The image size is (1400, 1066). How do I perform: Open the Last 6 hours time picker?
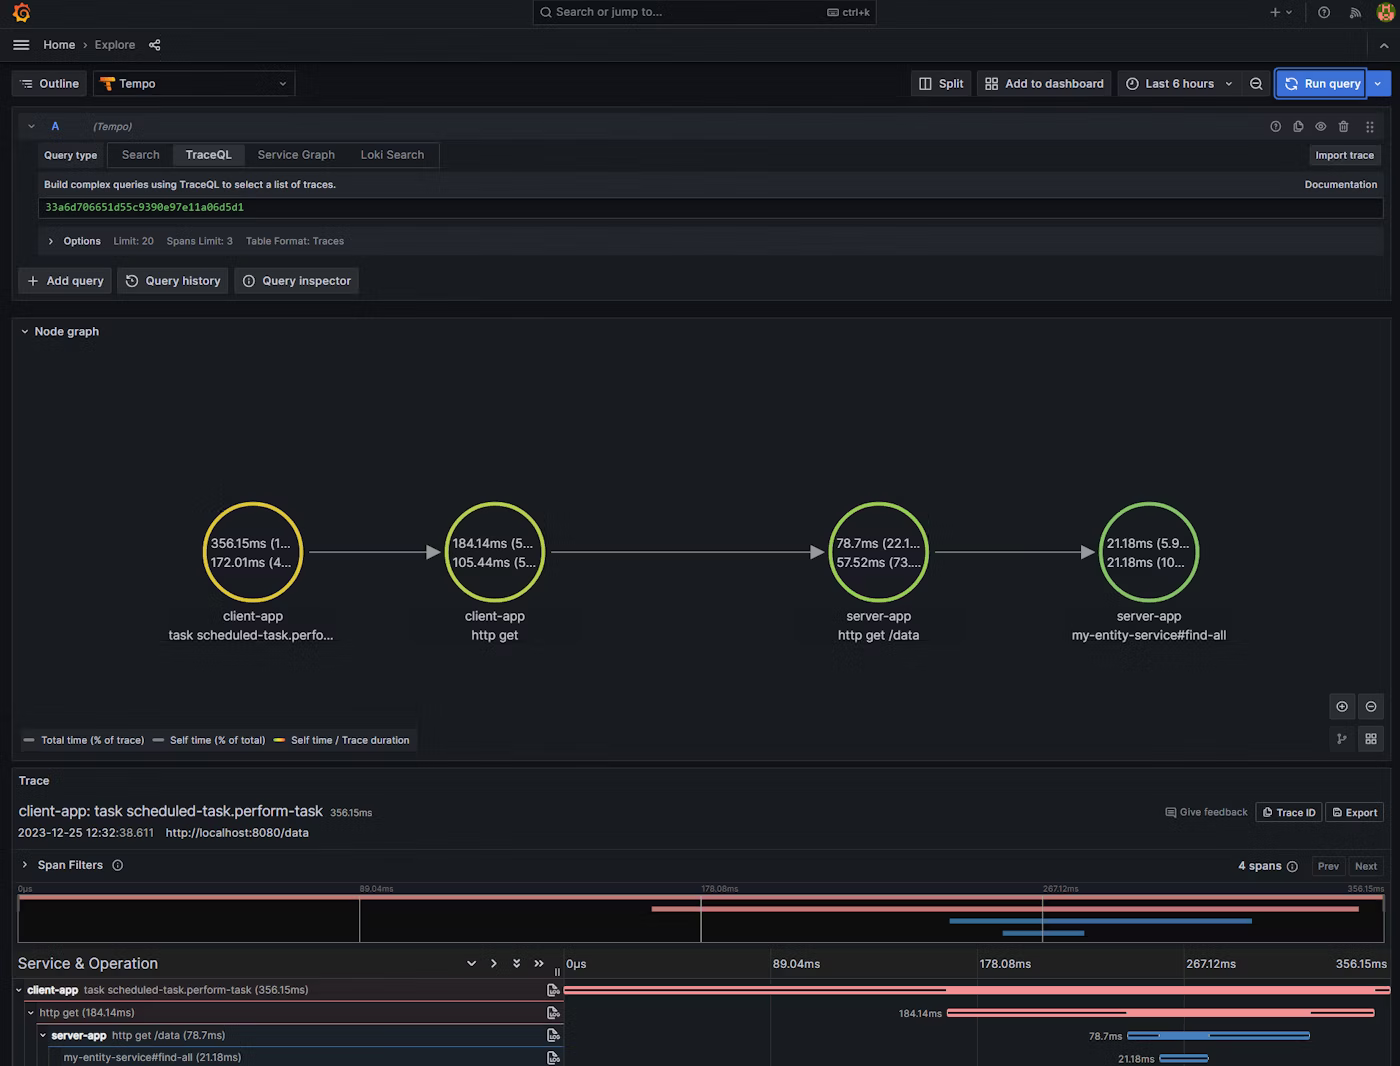(x=1179, y=84)
